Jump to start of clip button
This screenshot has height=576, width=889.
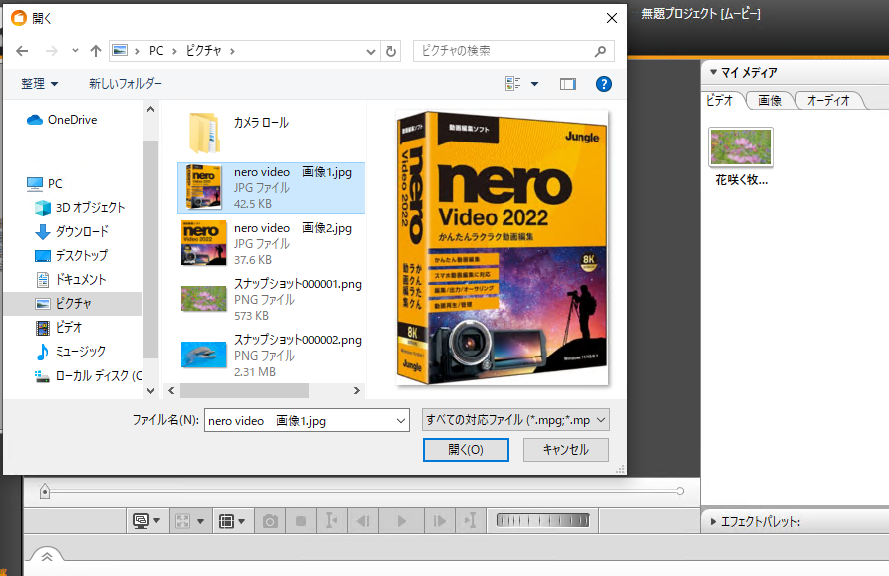coord(332,521)
